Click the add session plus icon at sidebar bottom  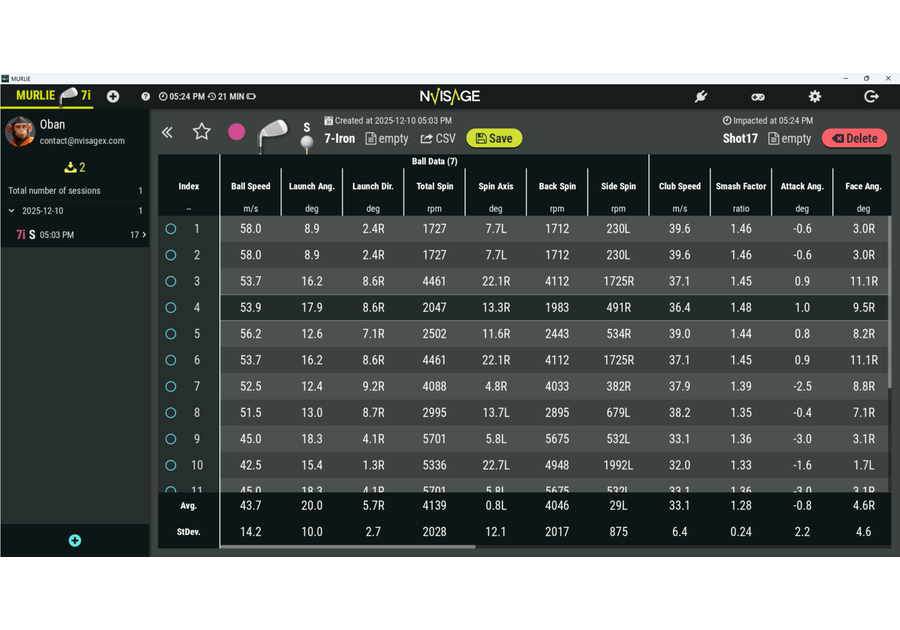(x=75, y=540)
